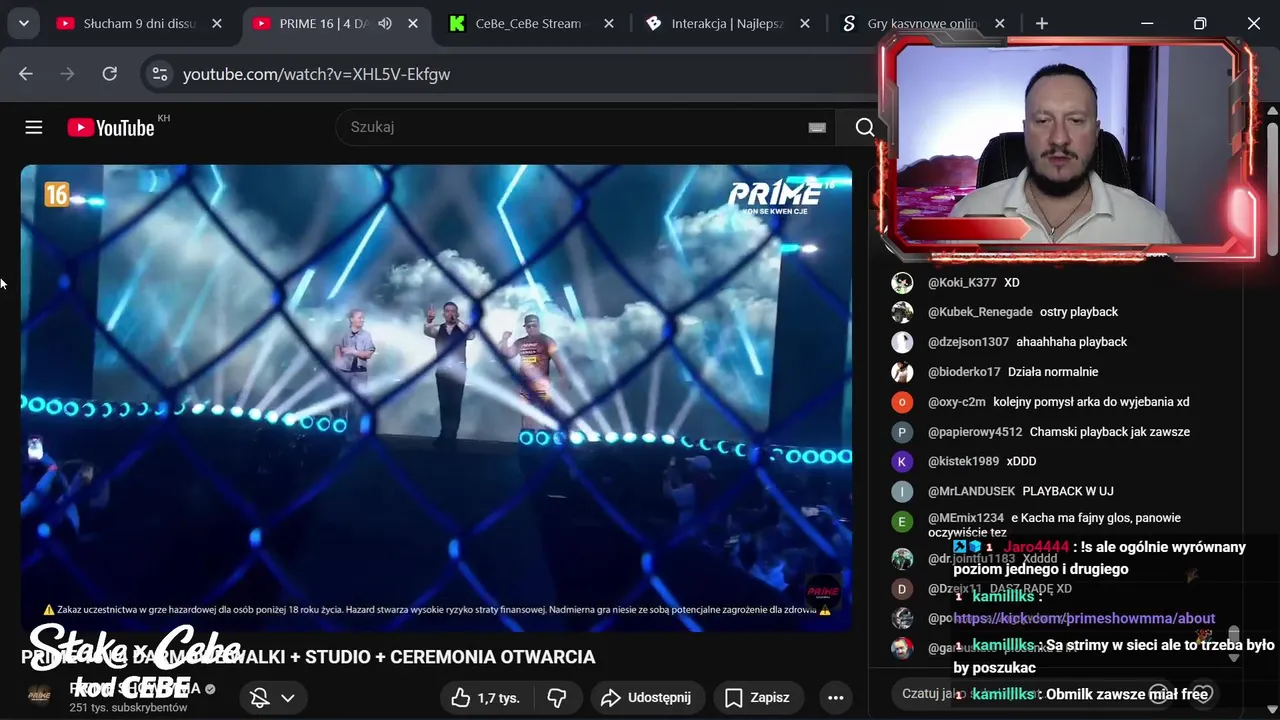The height and width of the screenshot is (720, 1280).
Task: Dislike the video
Action: pos(557,697)
